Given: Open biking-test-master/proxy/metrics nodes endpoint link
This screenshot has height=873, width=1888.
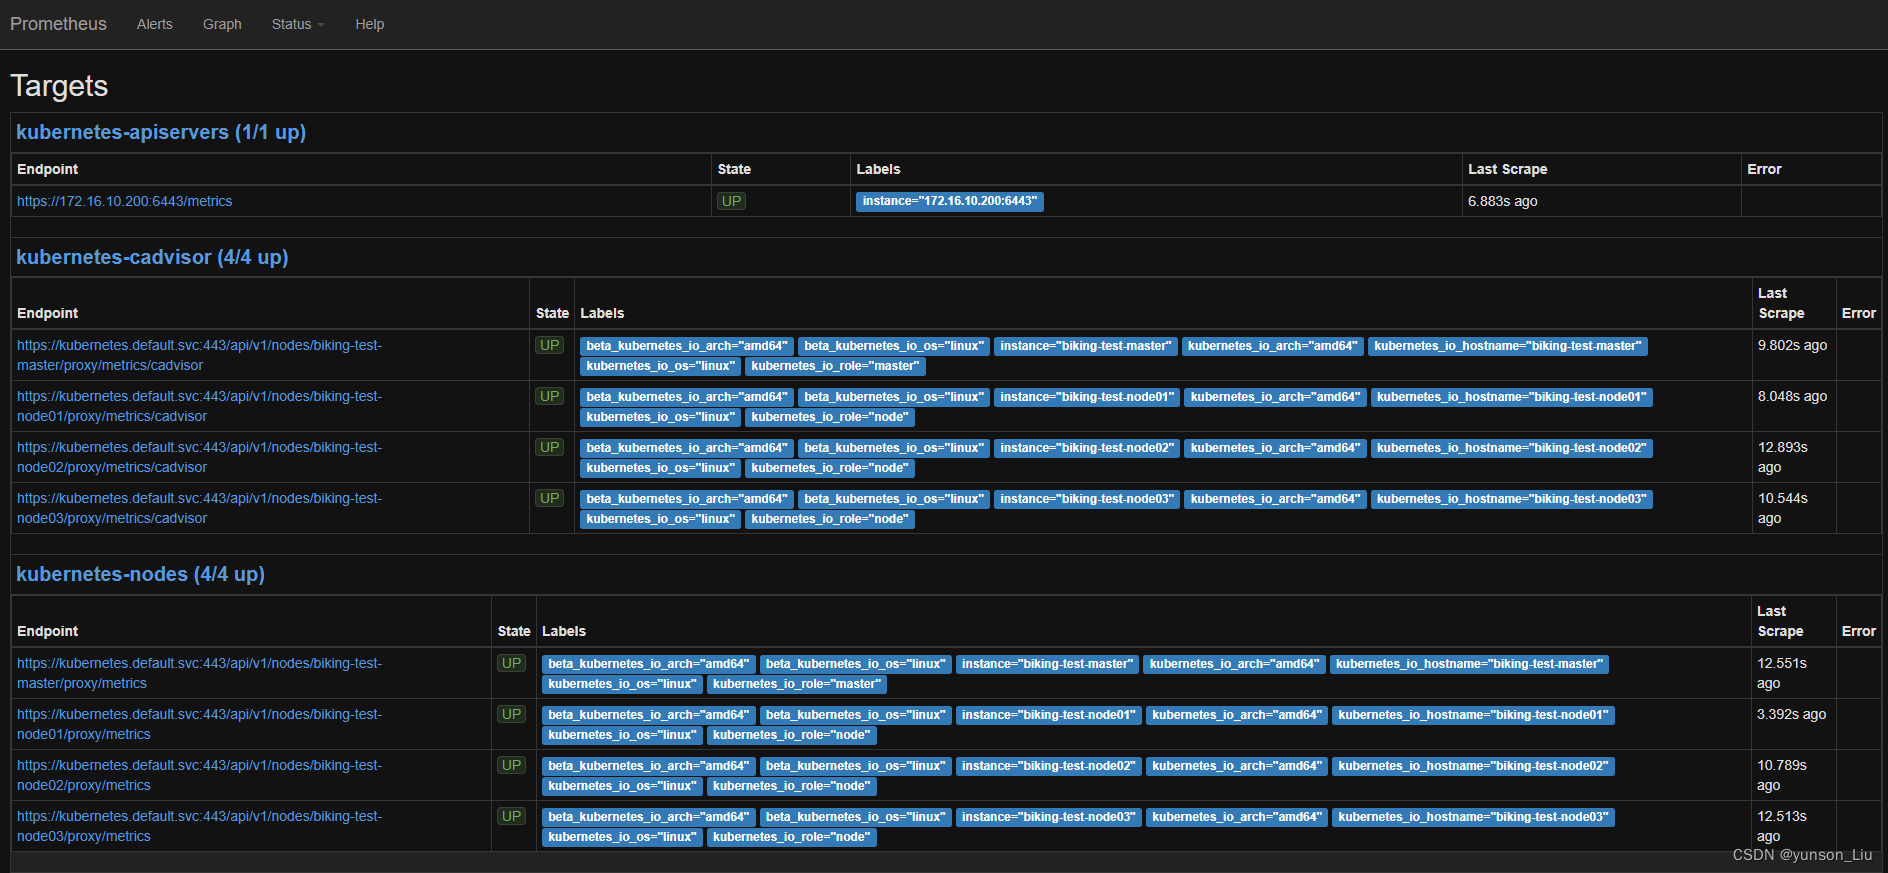Looking at the screenshot, I should pos(199,673).
